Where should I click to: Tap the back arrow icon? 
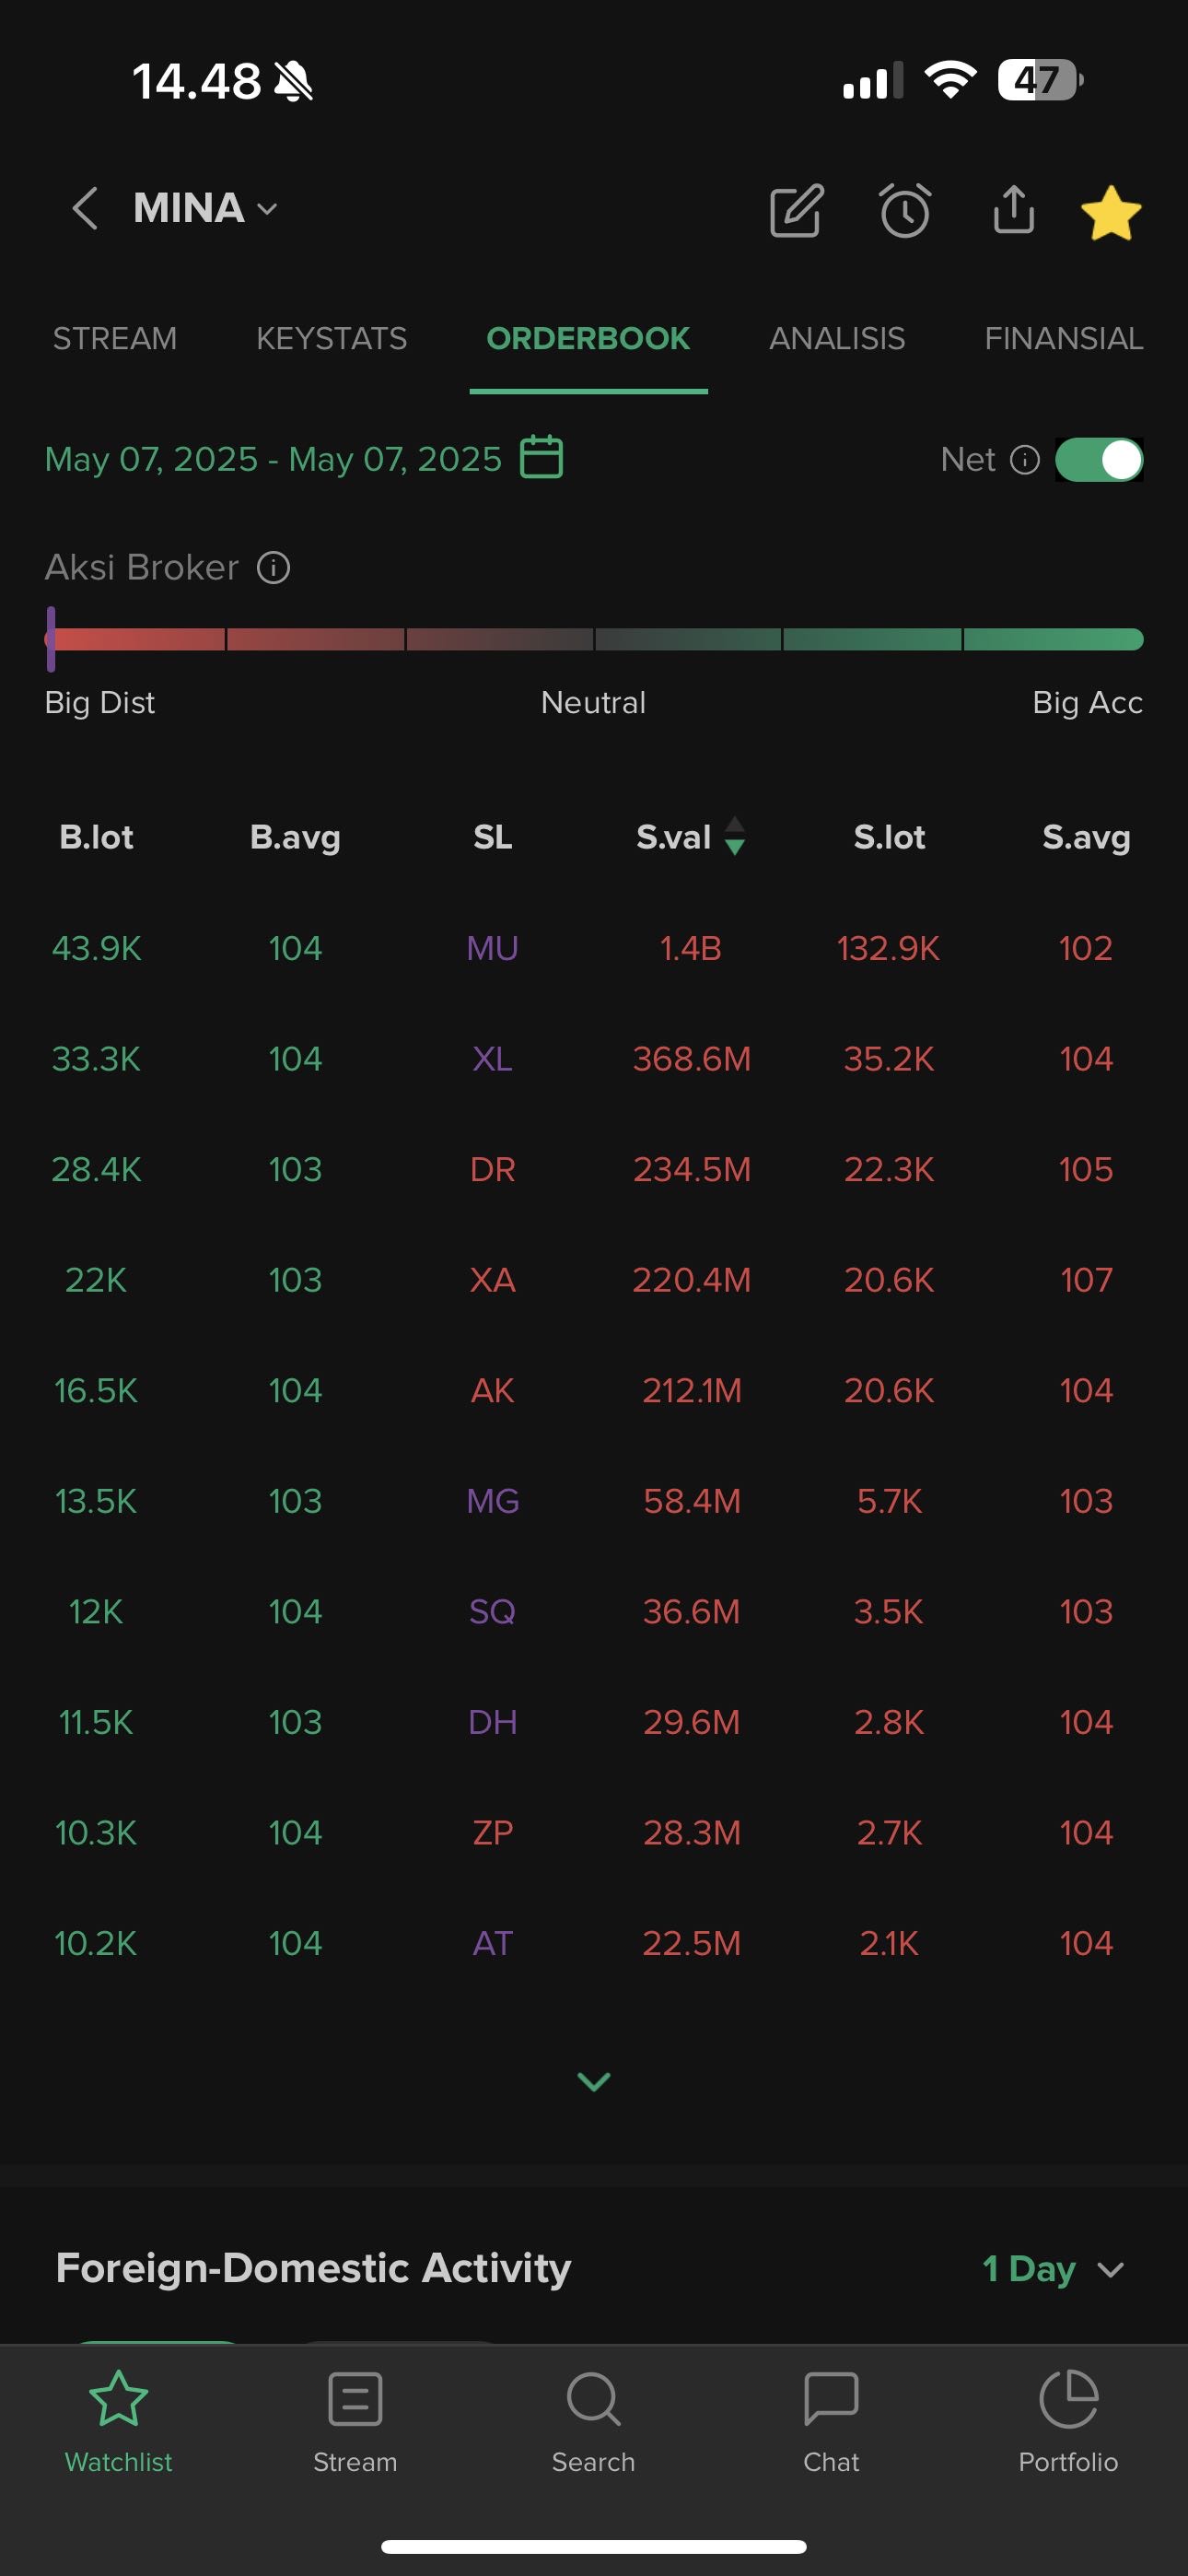pyautogui.click(x=86, y=209)
